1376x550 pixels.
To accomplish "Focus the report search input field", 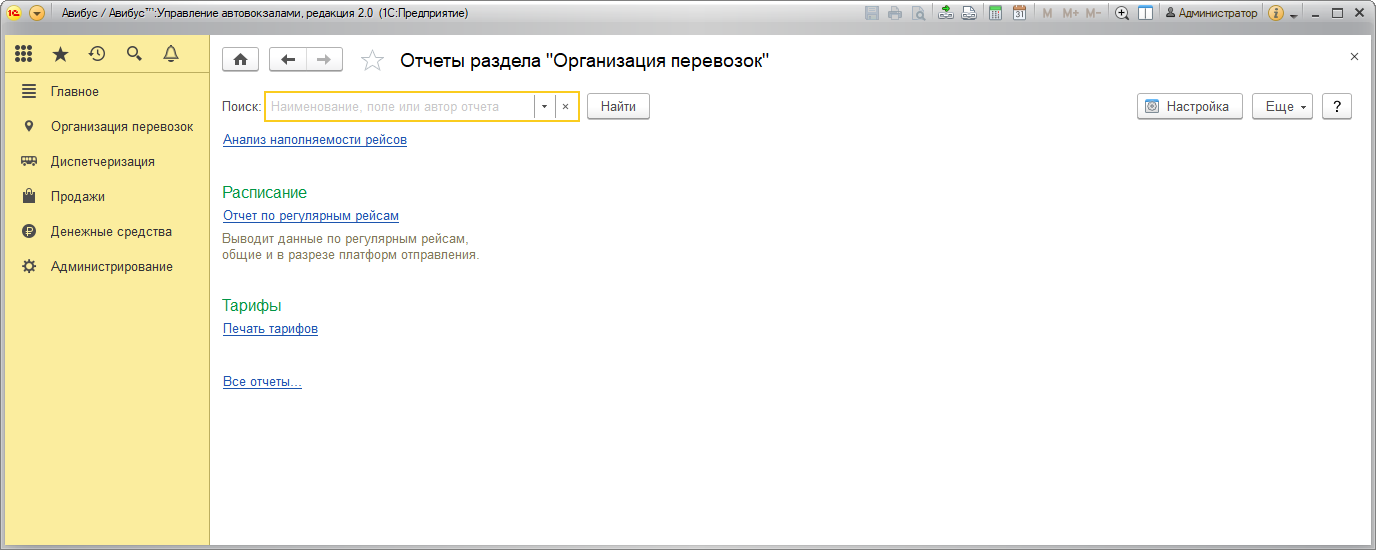I will (400, 107).
